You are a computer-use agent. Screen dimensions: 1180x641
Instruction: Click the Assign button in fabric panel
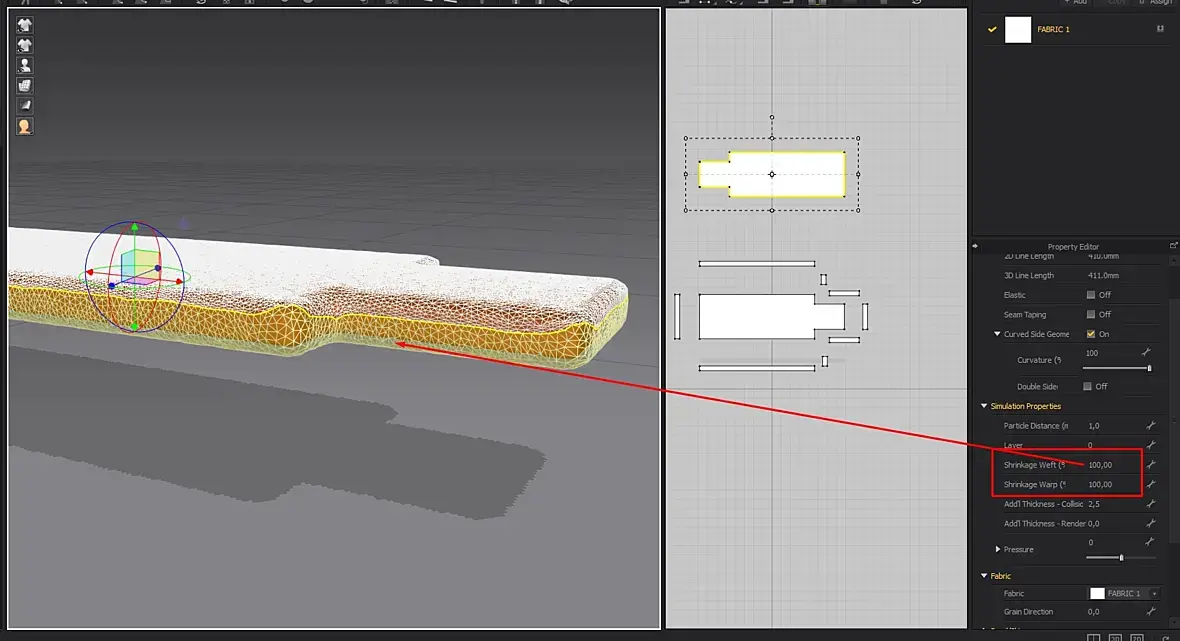tap(1157, 2)
